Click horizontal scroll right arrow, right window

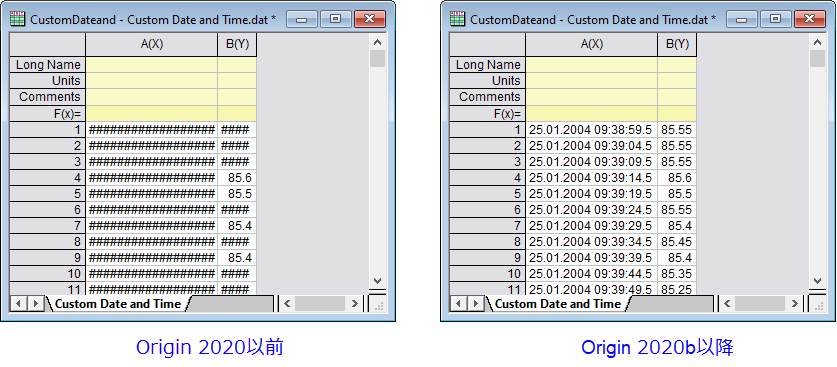coord(794,304)
